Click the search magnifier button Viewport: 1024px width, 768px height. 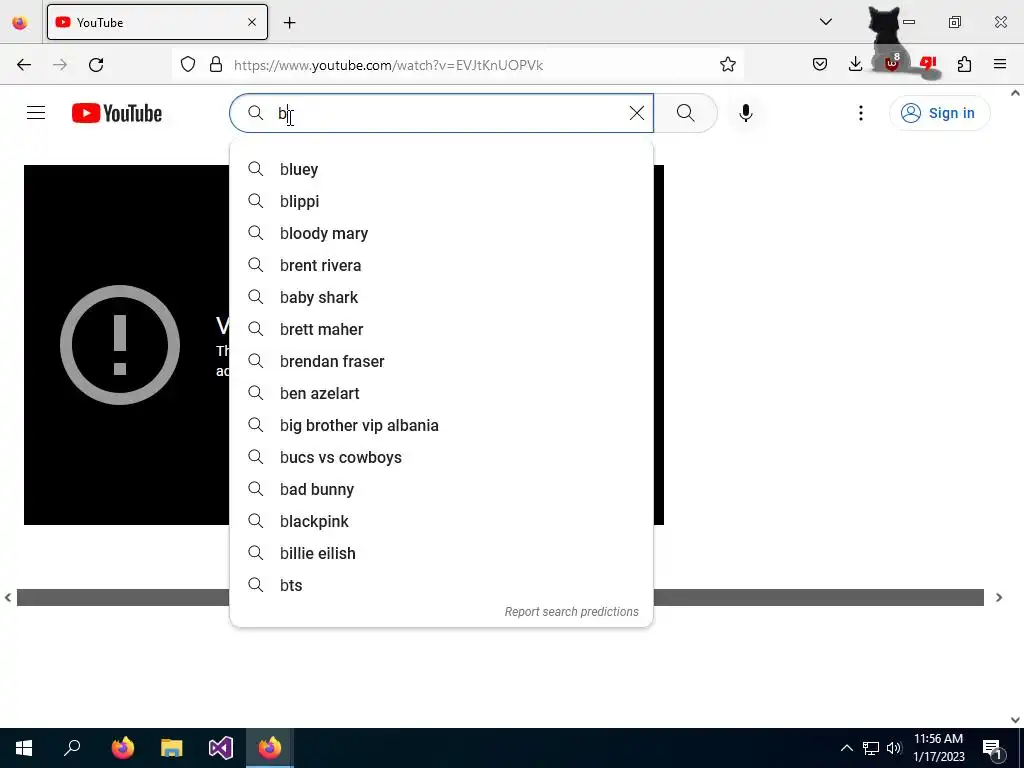(x=686, y=113)
